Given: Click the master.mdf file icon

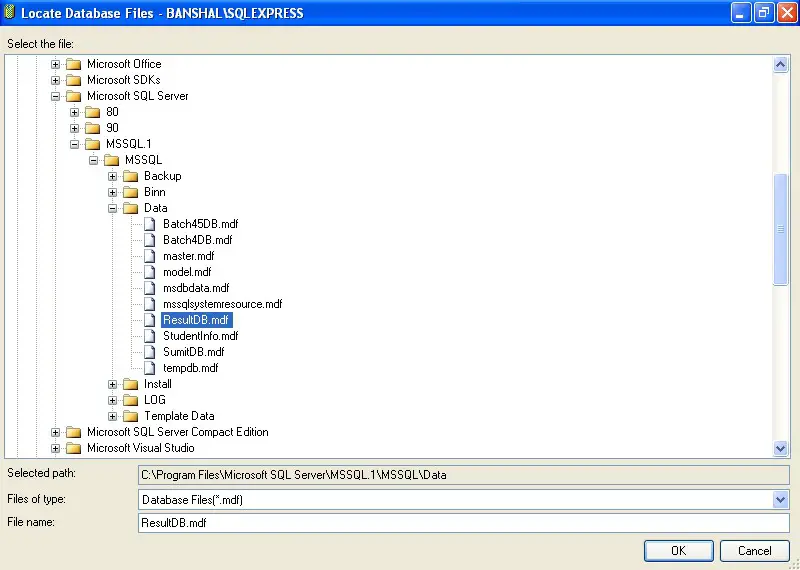Looking at the screenshot, I should pyautogui.click(x=149, y=256).
